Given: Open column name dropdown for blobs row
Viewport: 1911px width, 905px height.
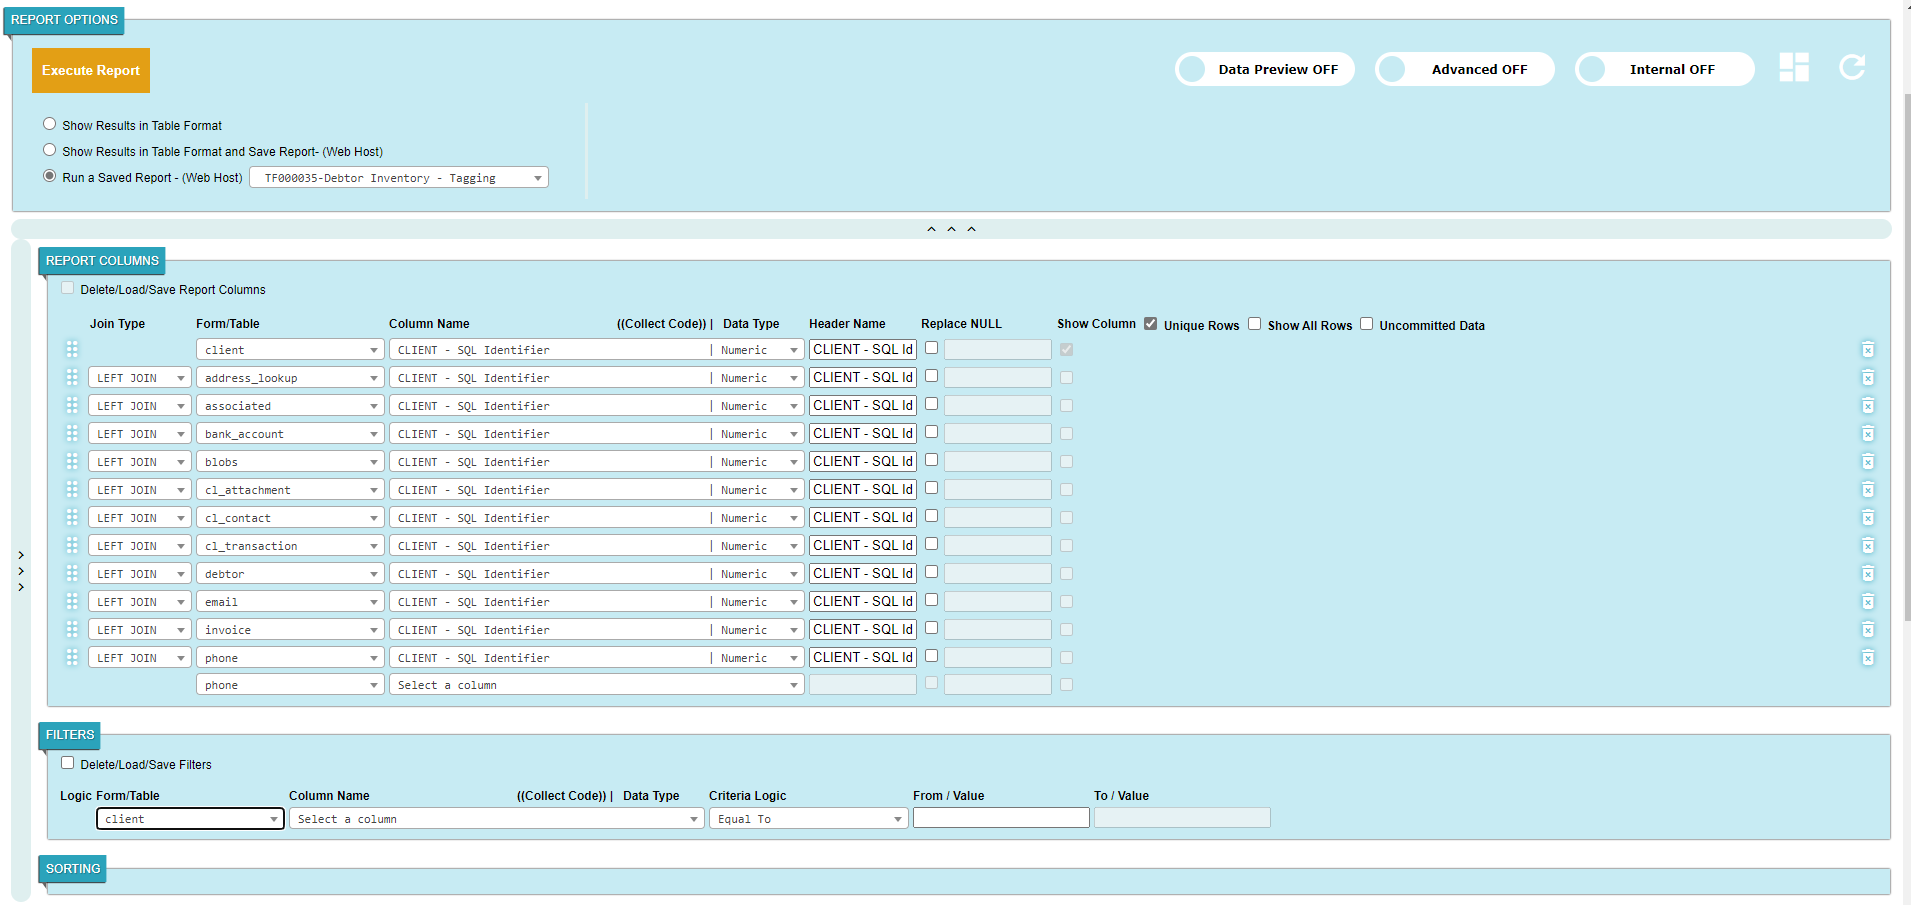Looking at the screenshot, I should [x=596, y=462].
